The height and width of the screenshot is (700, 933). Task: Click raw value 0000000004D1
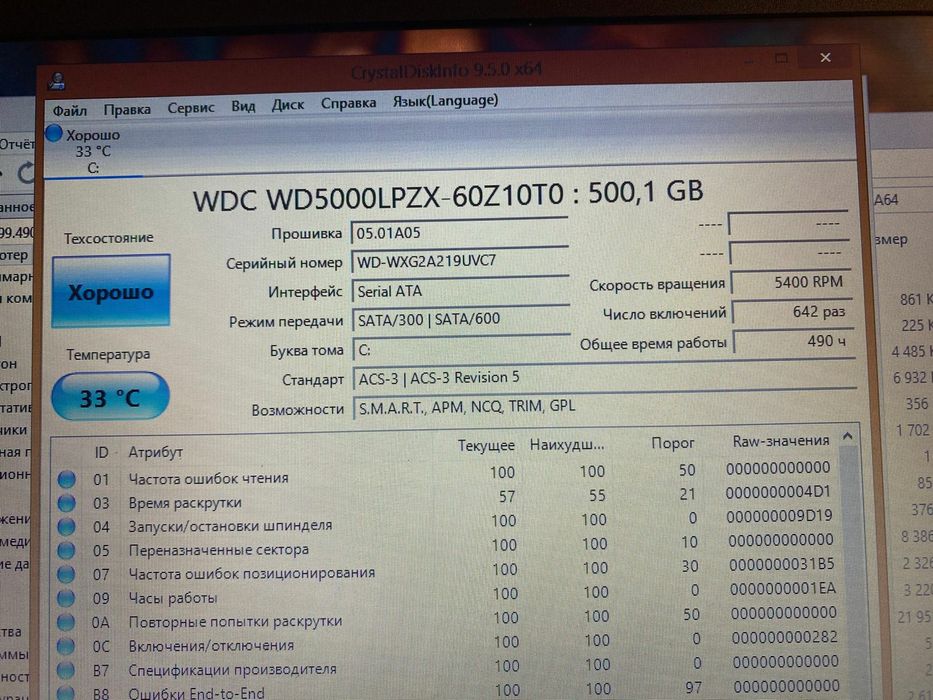click(x=779, y=492)
